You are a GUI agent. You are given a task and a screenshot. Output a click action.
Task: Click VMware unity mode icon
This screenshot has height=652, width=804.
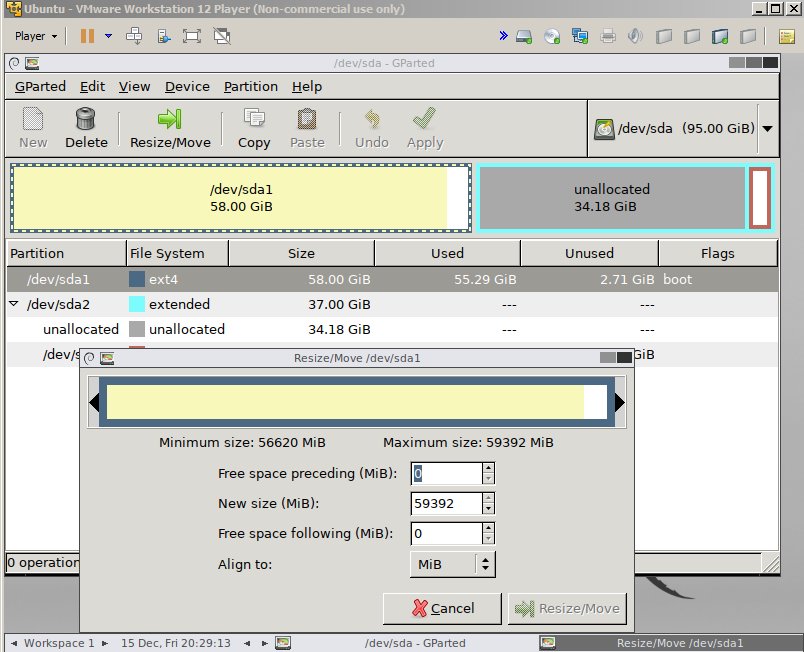coord(222,36)
